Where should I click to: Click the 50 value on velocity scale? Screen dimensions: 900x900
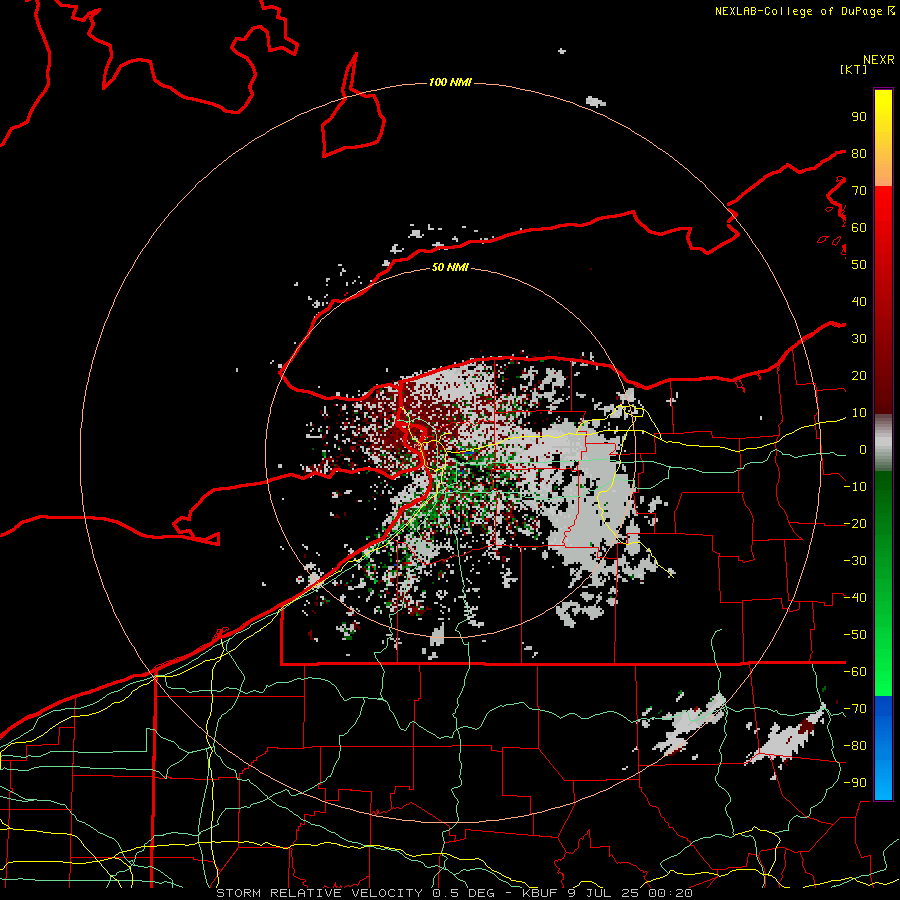coord(859,265)
